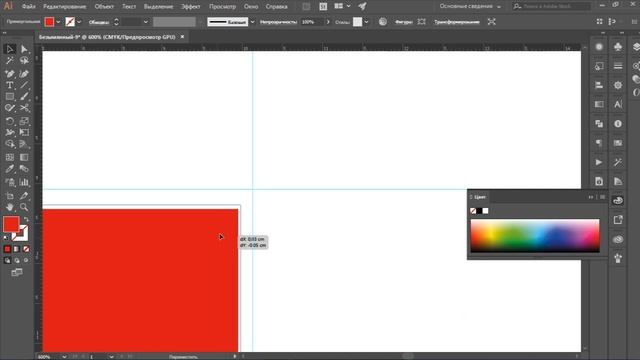The width and height of the screenshot is (640, 360).
Task: Open the Actions panel play icon
Action: click(x=599, y=162)
